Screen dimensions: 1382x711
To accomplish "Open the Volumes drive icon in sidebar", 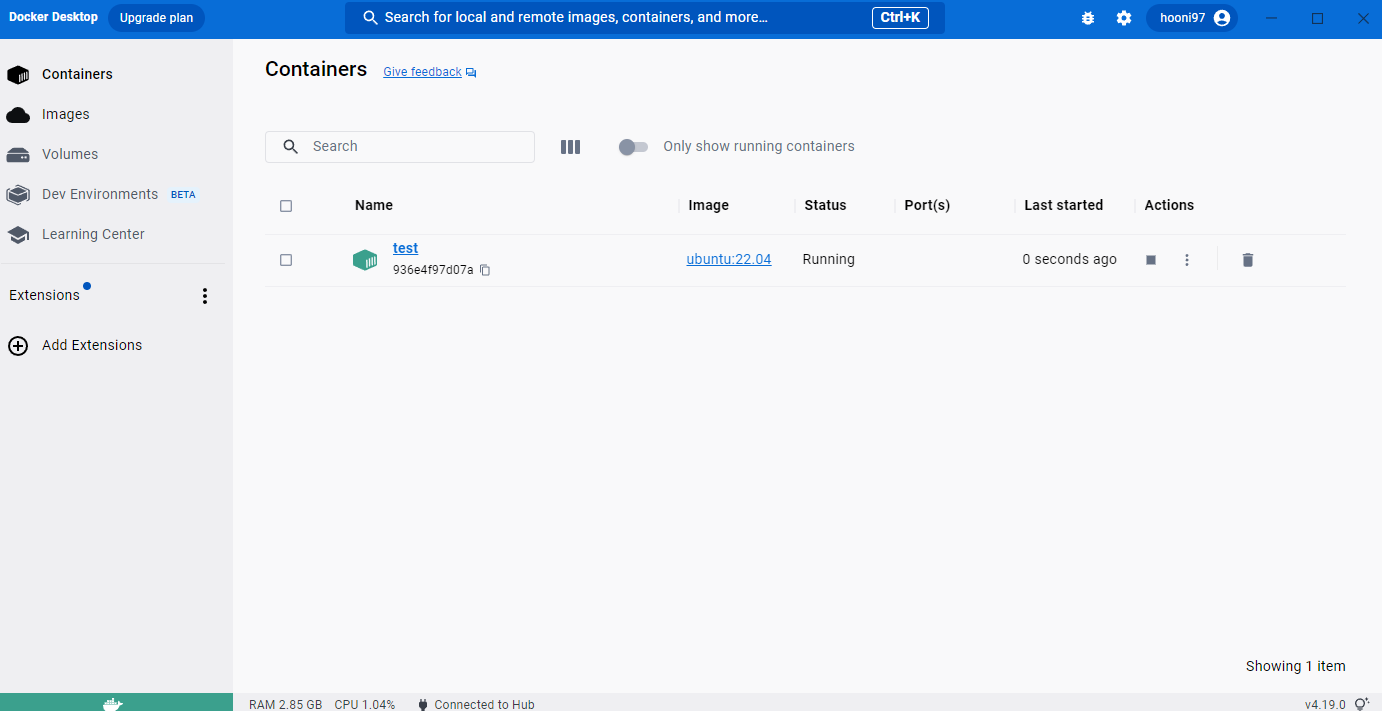I will 18,155.
